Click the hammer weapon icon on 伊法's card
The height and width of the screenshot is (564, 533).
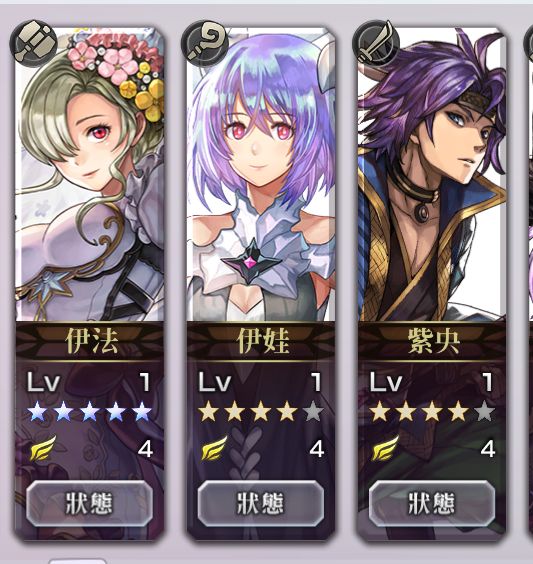[34, 43]
